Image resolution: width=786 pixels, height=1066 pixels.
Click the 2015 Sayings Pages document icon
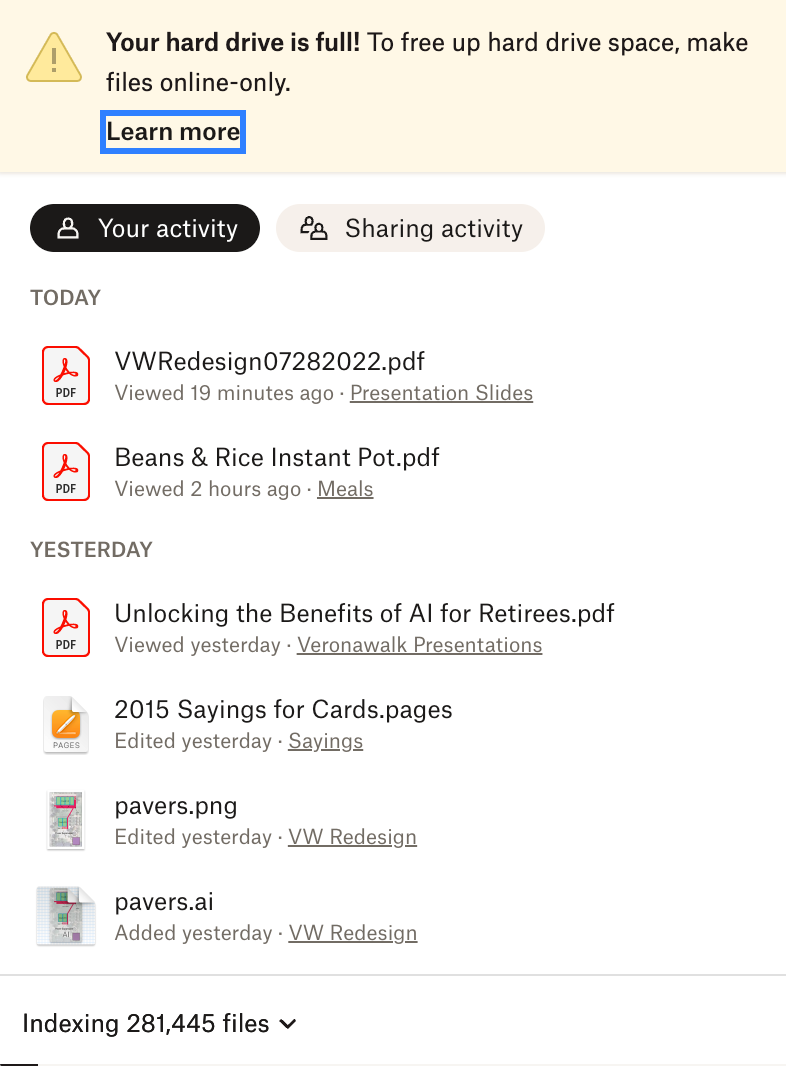(x=66, y=725)
